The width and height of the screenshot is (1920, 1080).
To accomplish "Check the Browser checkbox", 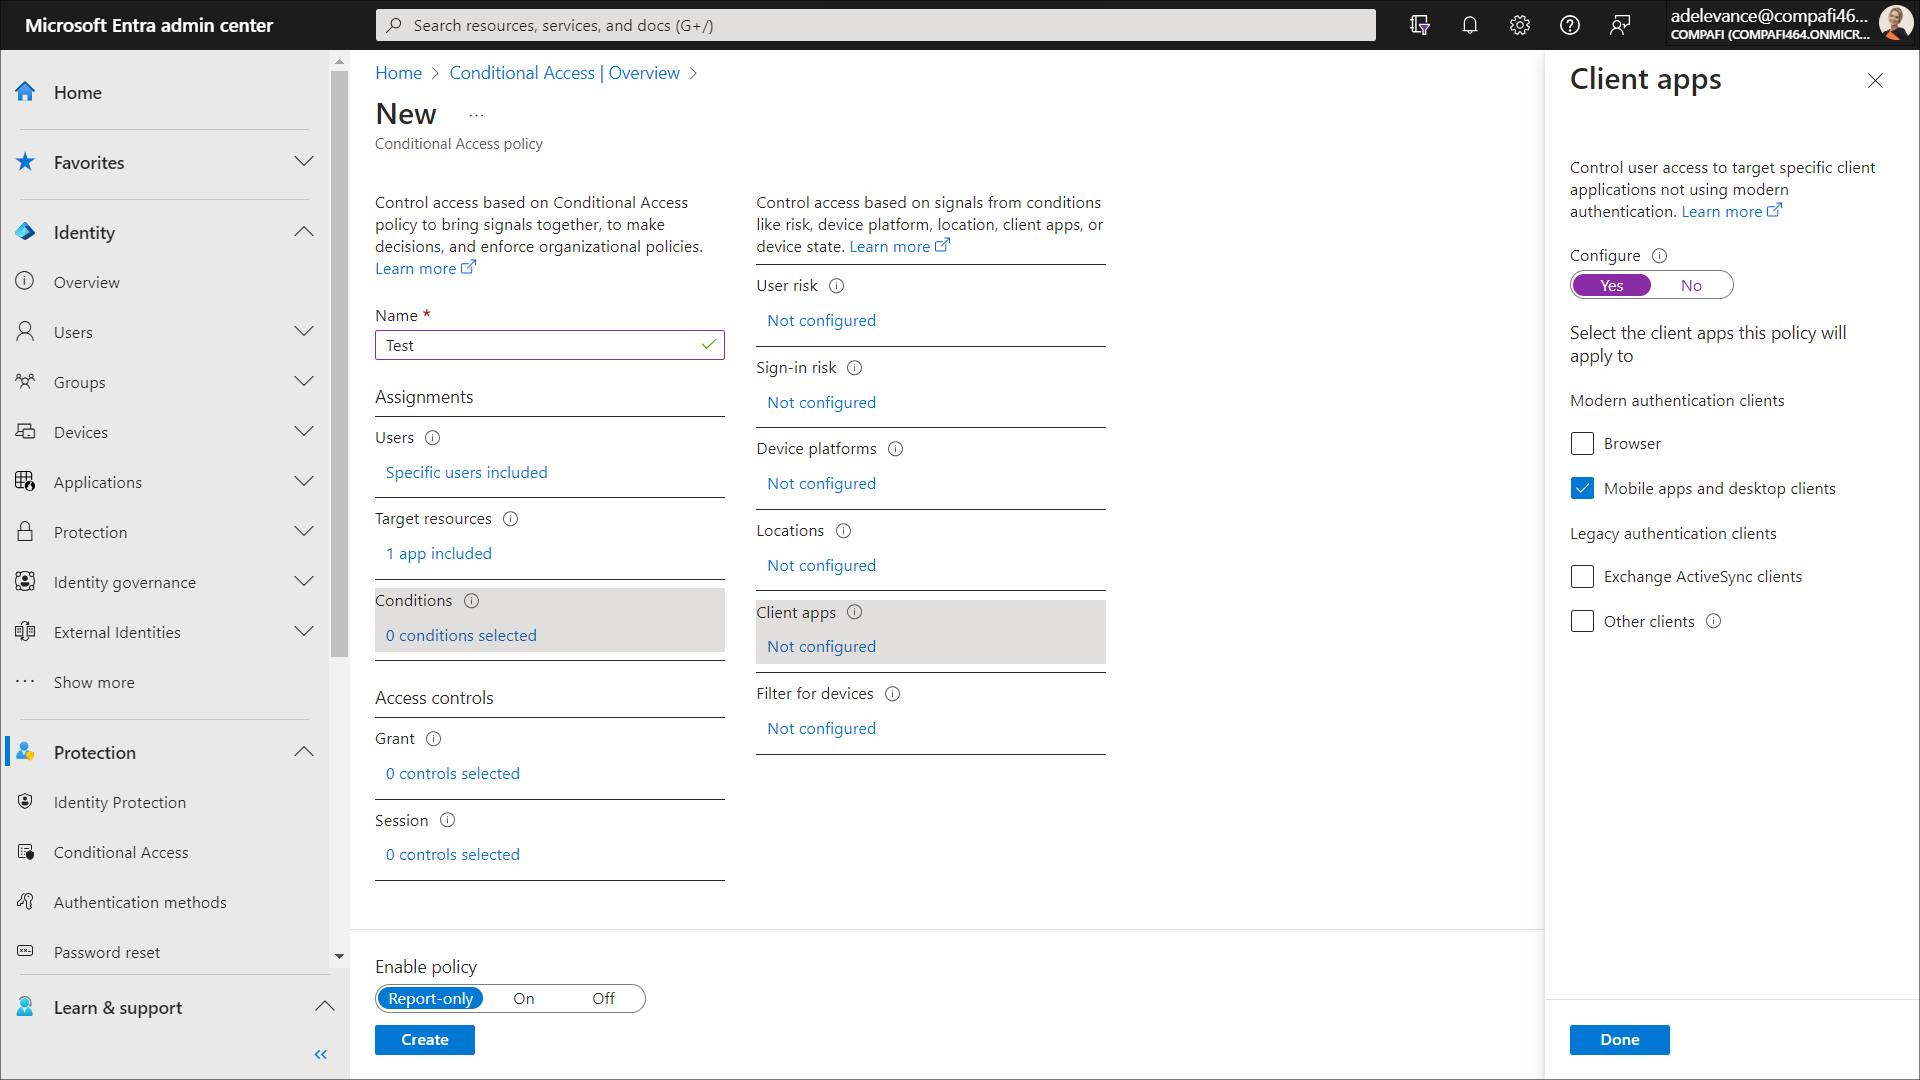I will (x=1582, y=443).
